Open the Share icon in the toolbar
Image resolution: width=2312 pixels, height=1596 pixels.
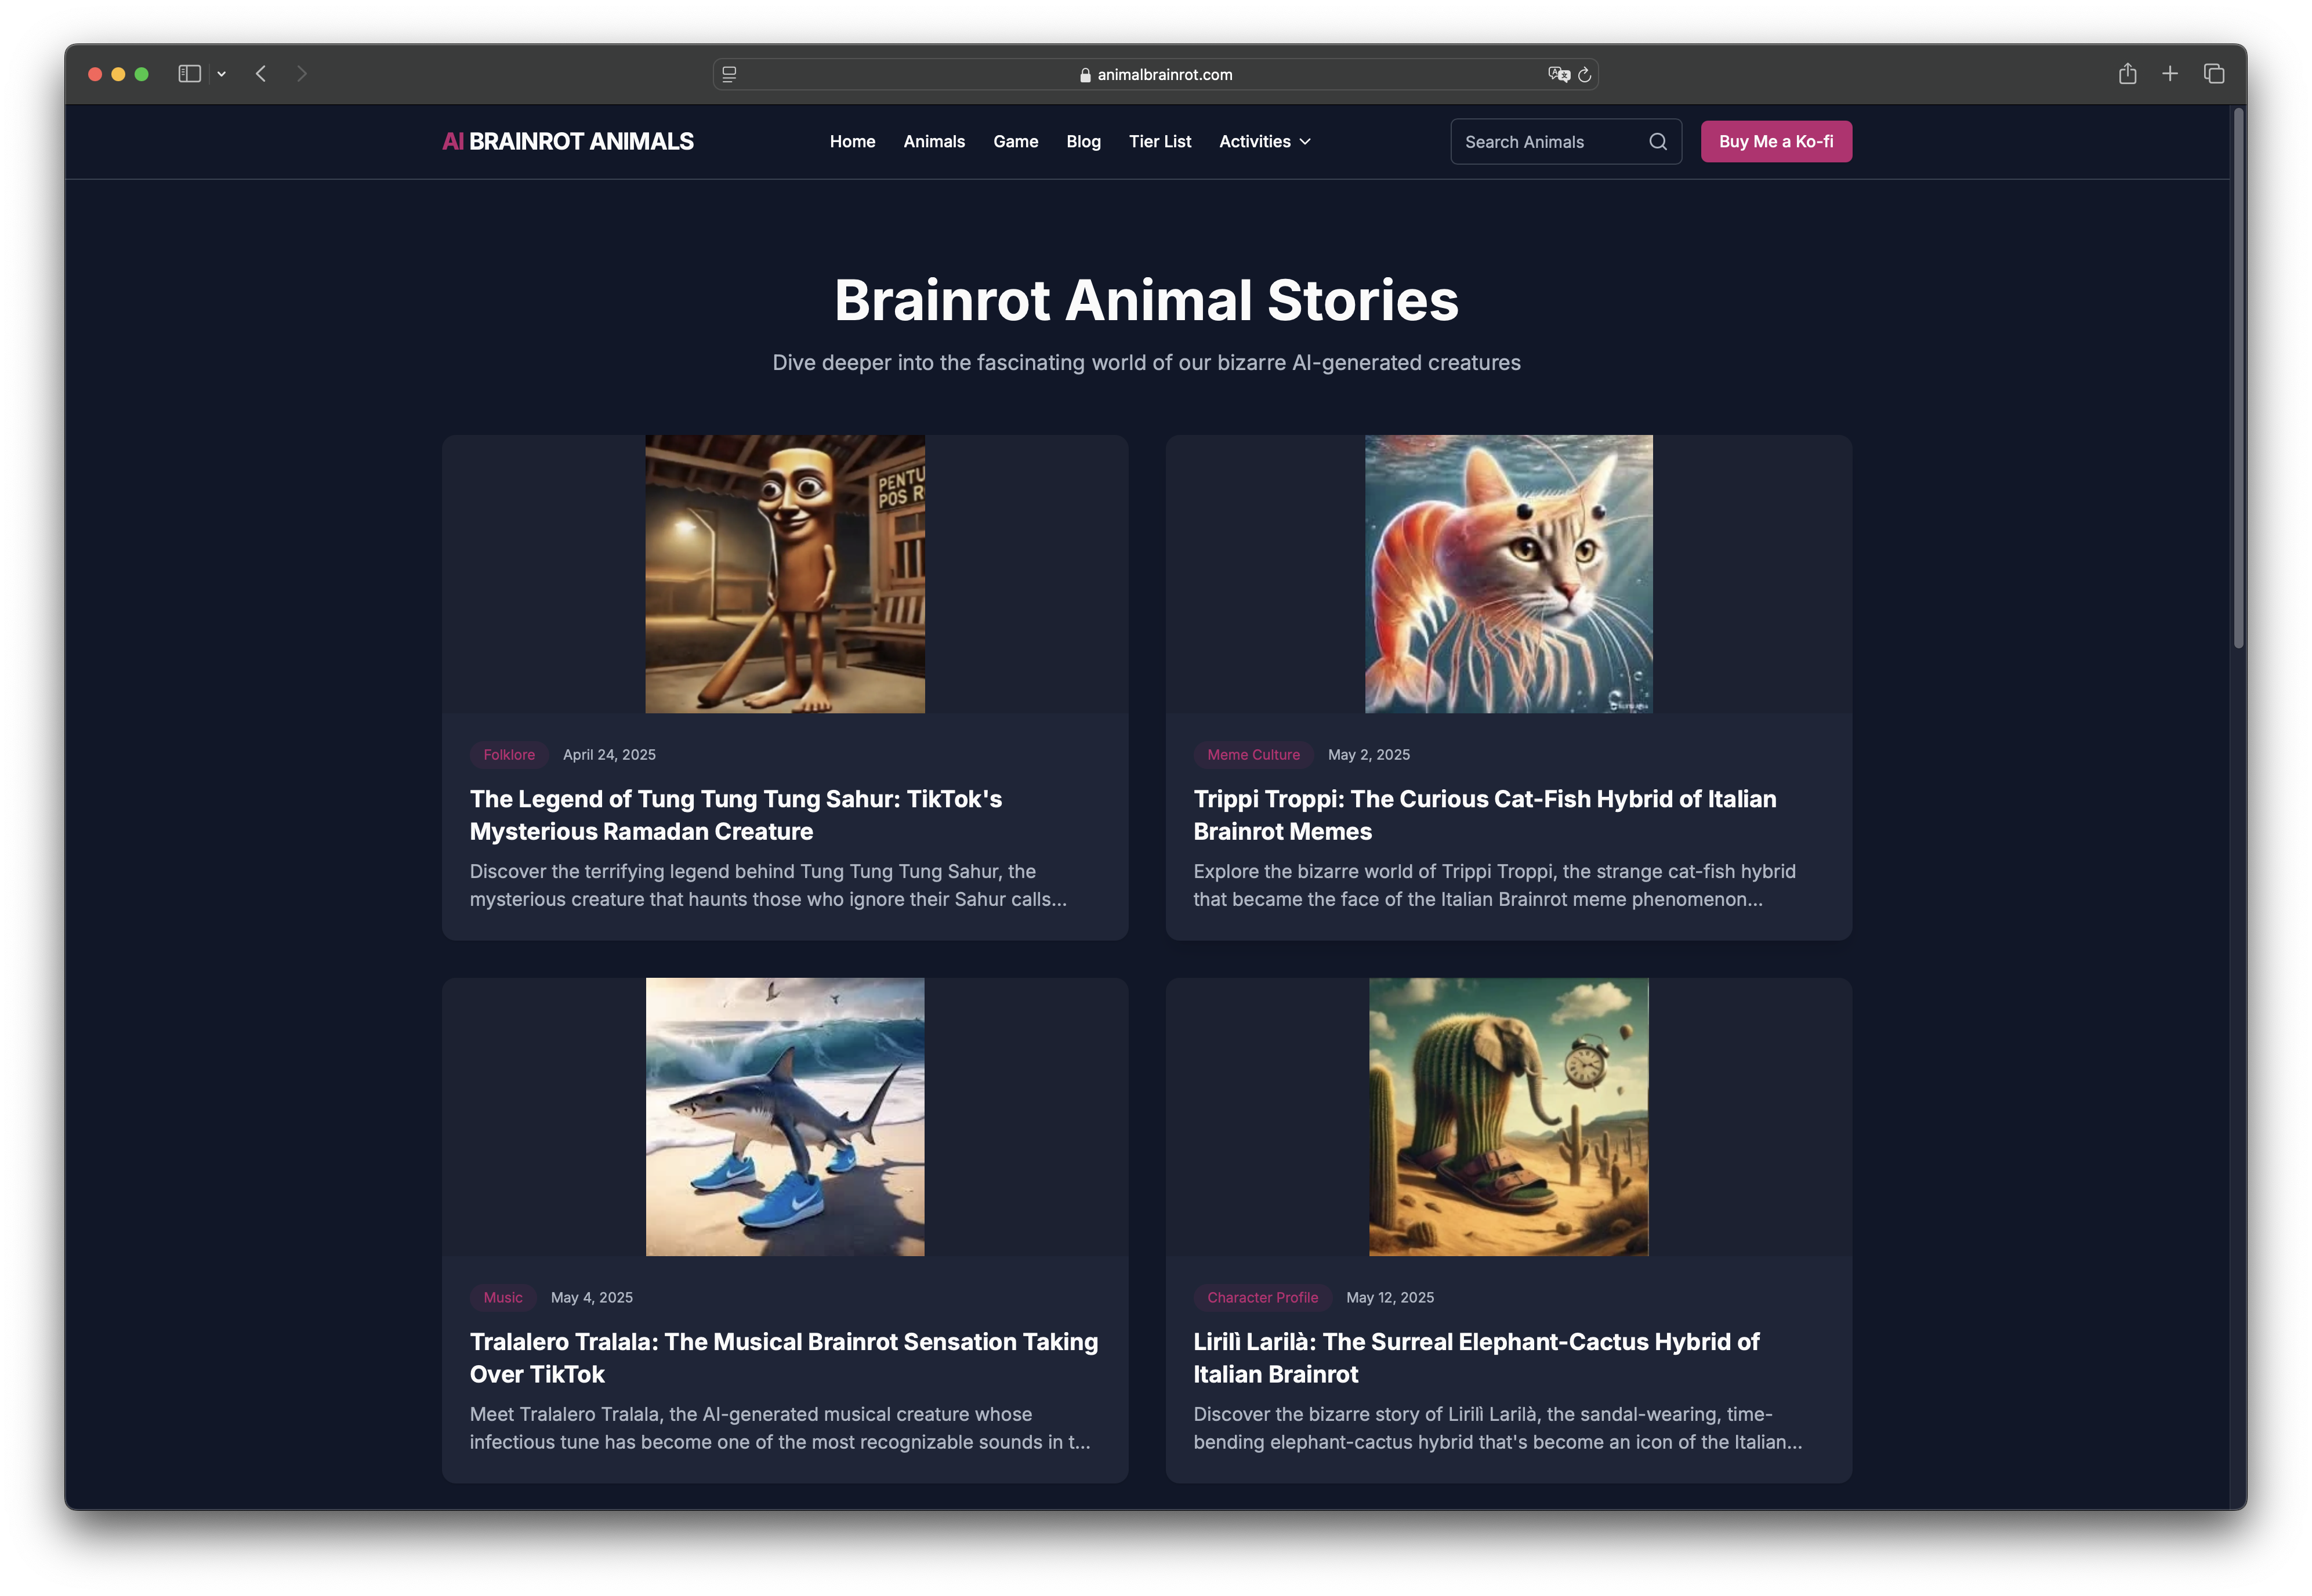coord(2127,74)
